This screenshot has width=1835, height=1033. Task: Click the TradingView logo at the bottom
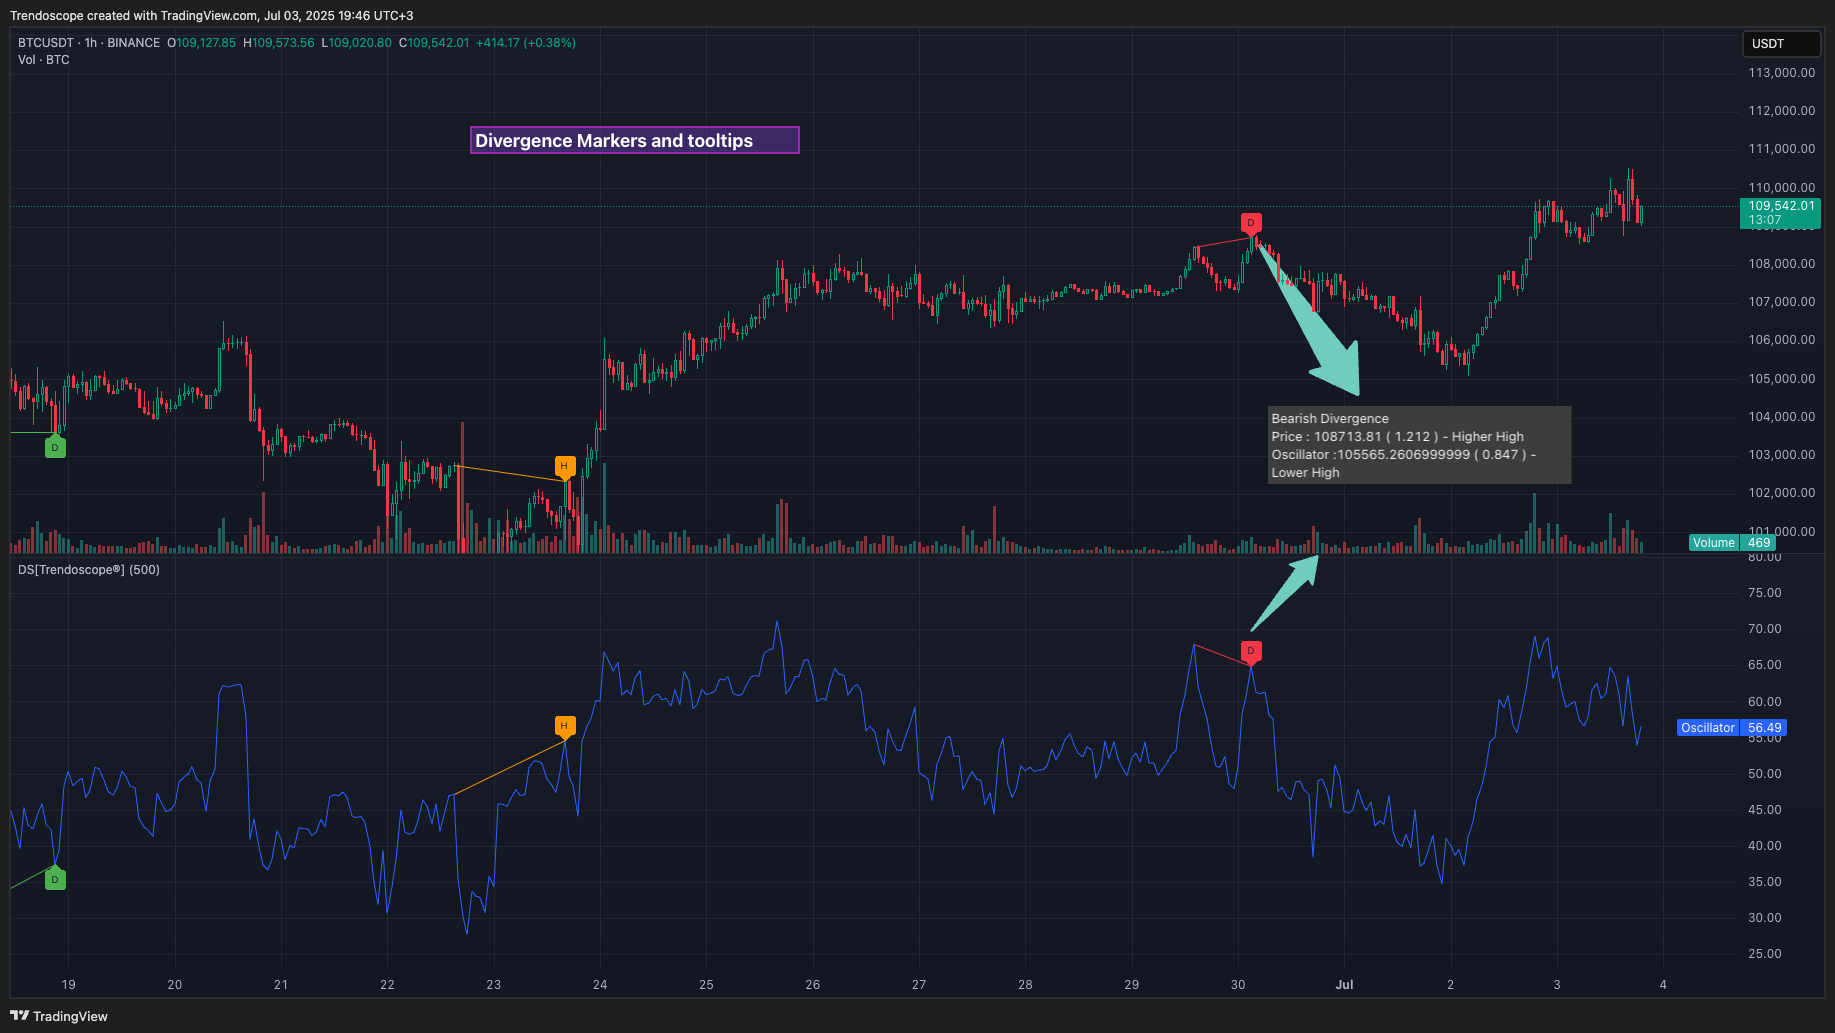coord(59,1016)
